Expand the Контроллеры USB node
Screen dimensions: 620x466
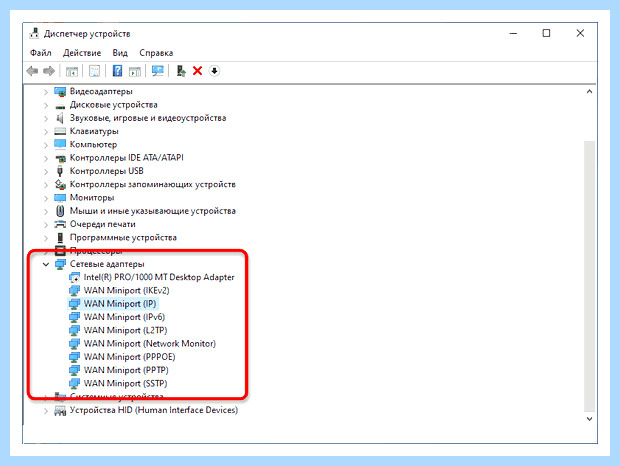pyautogui.click(x=46, y=172)
